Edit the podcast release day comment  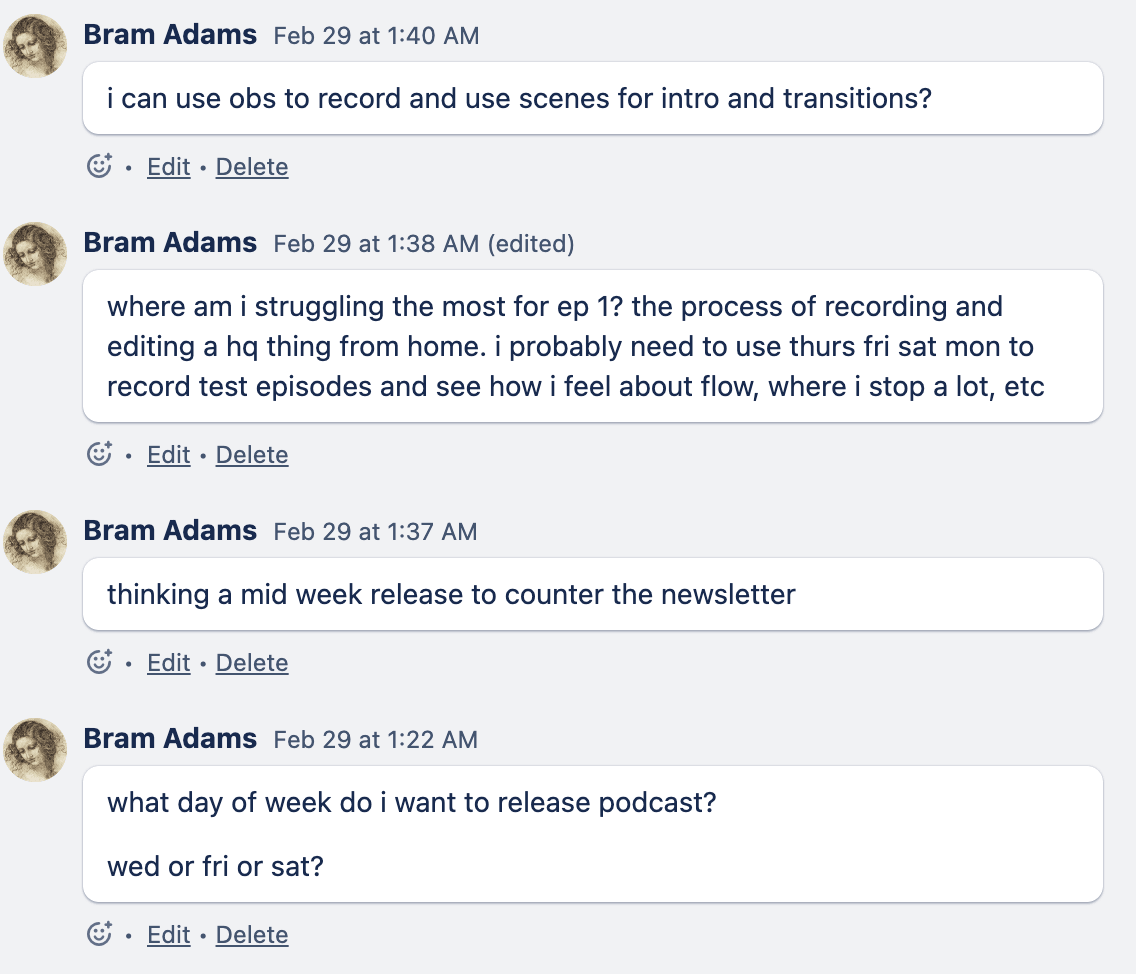[168, 934]
